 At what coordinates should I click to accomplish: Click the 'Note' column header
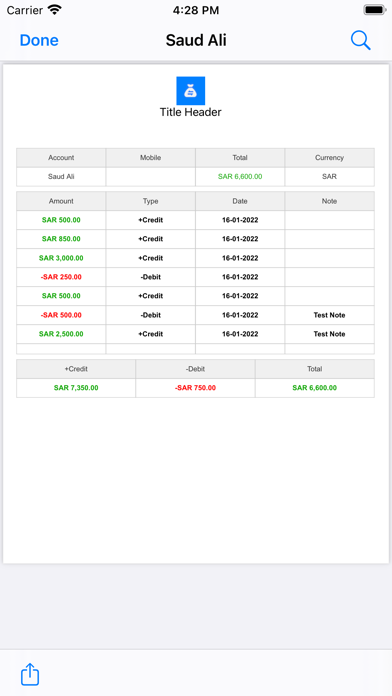click(329, 201)
